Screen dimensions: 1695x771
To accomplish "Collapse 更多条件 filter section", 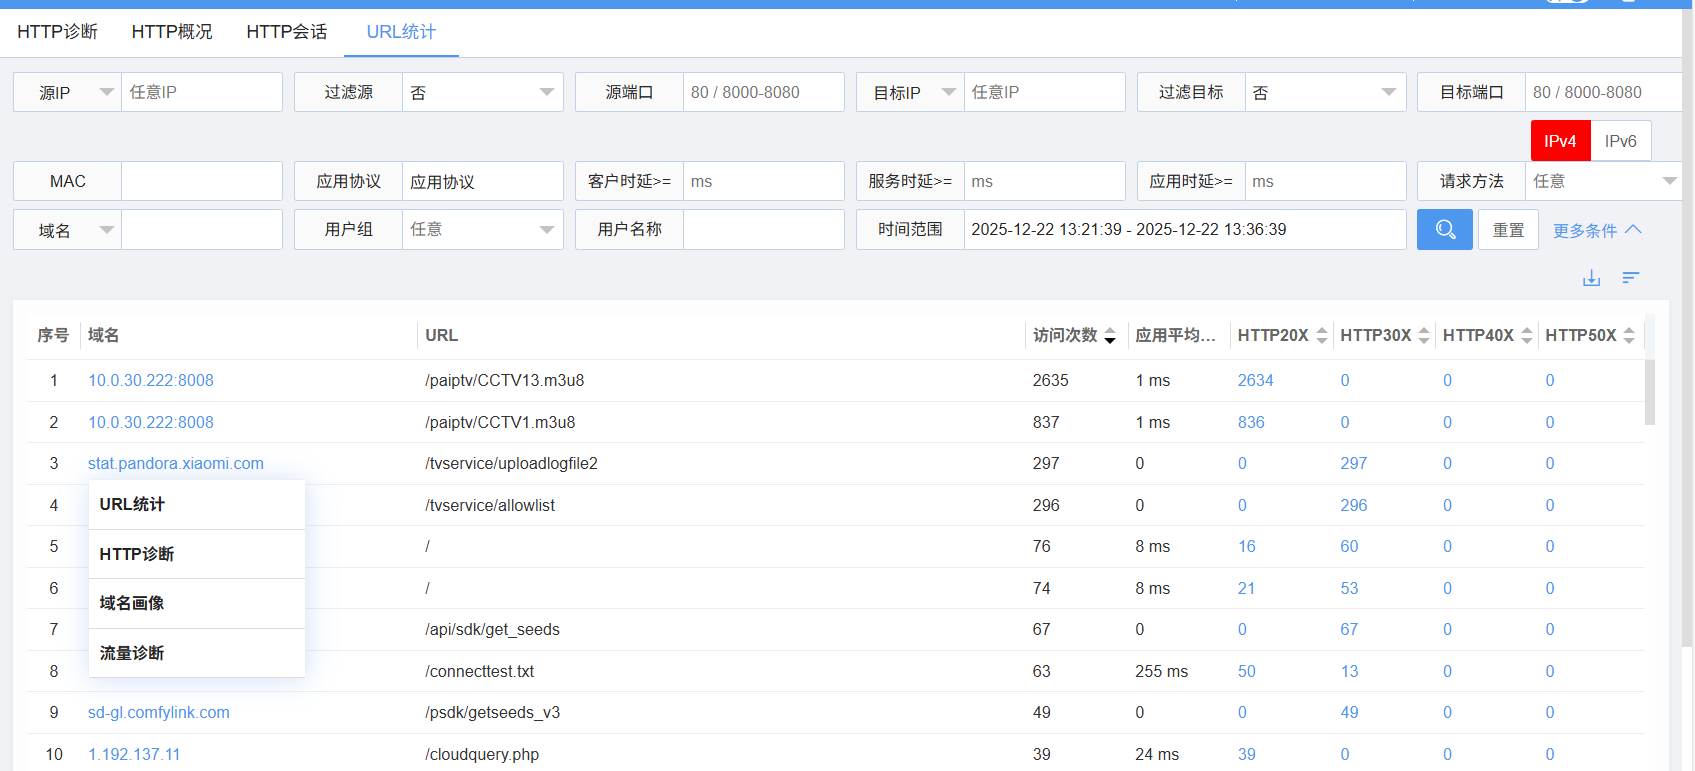I will click(x=1597, y=230).
